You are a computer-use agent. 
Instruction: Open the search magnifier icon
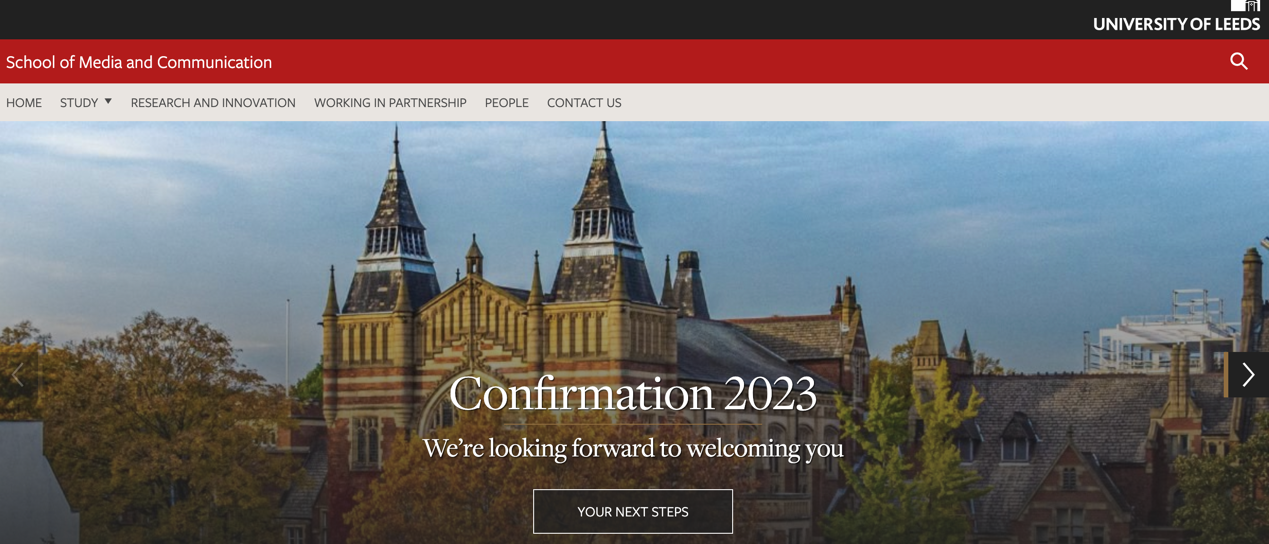[1238, 61]
